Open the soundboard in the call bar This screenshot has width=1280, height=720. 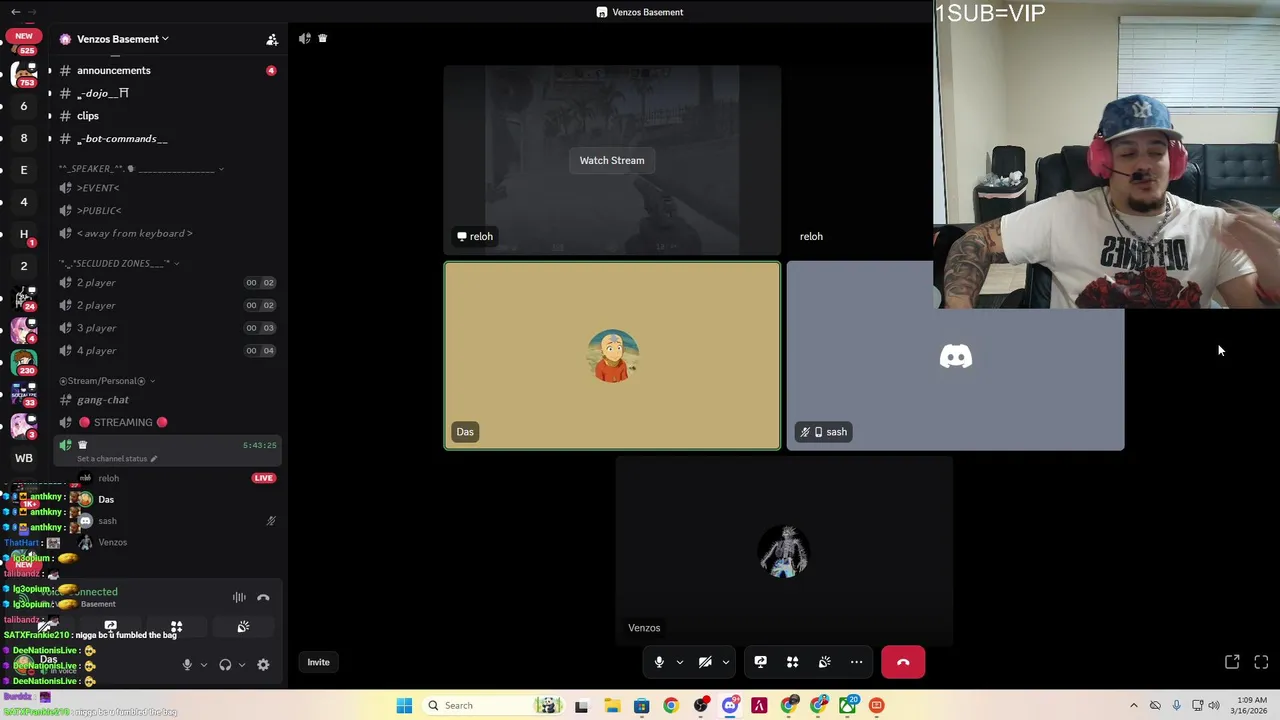pyautogui.click(x=824, y=662)
